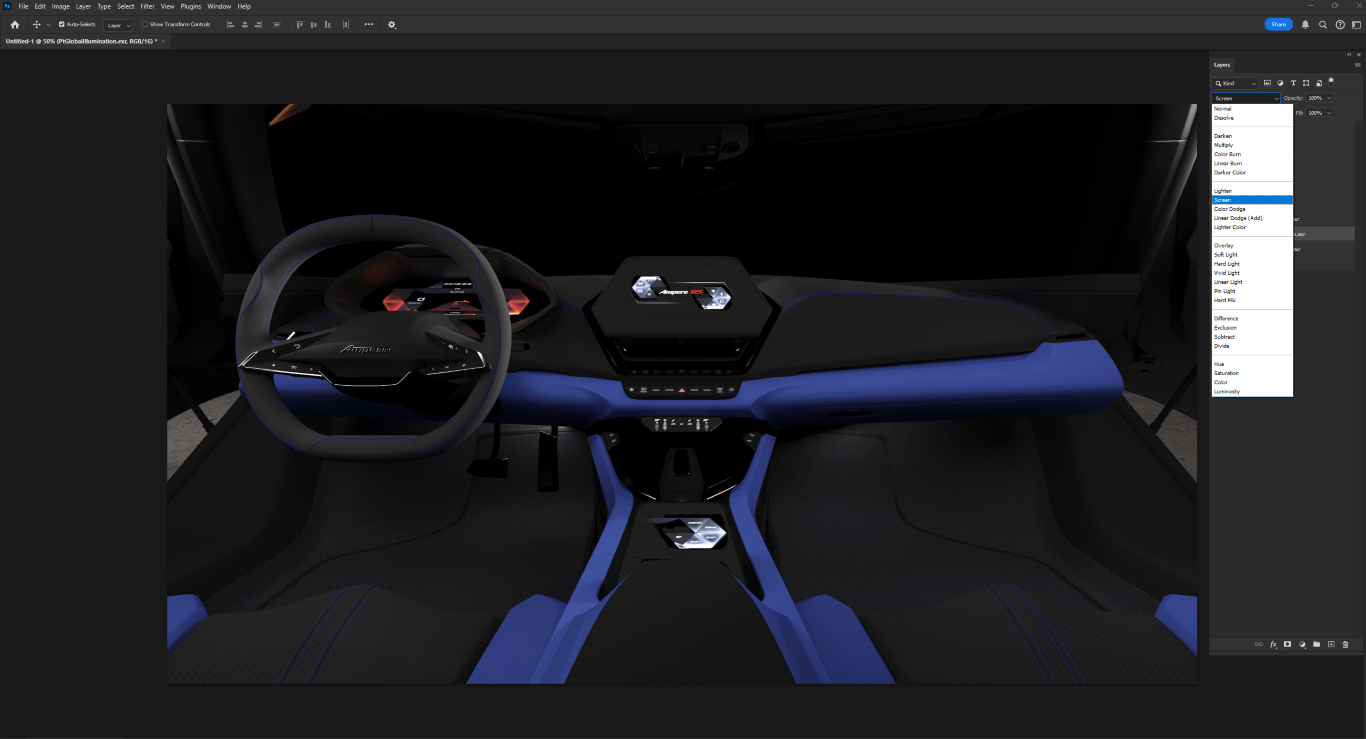This screenshot has width=1366, height=739.
Task: Select Linear Dodge (Add) blend mode
Action: pos(1238,218)
